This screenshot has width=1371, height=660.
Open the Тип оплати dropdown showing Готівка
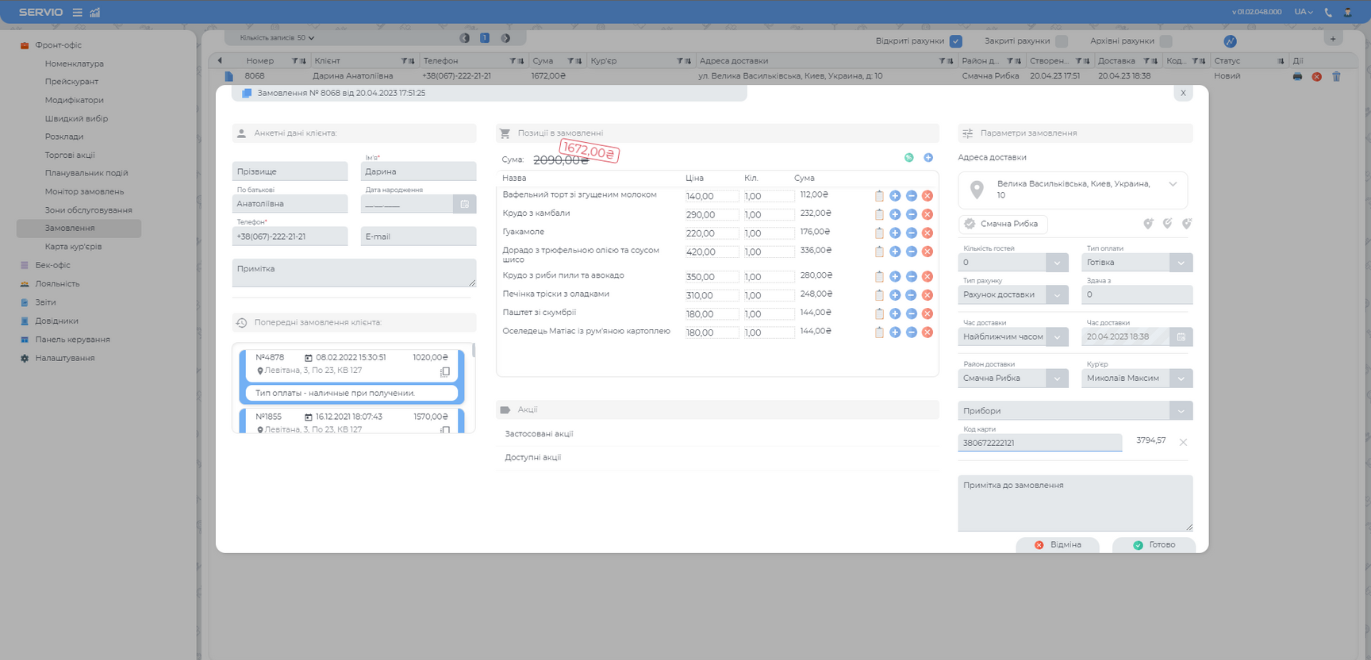point(1181,263)
